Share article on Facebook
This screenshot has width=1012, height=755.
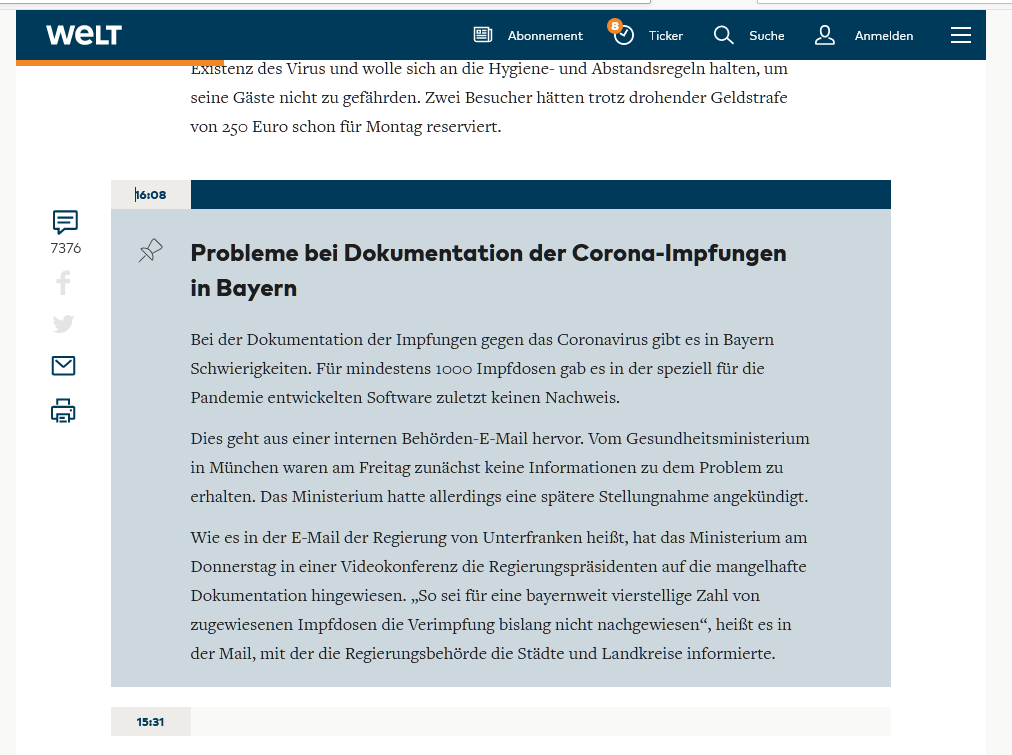tap(63, 283)
